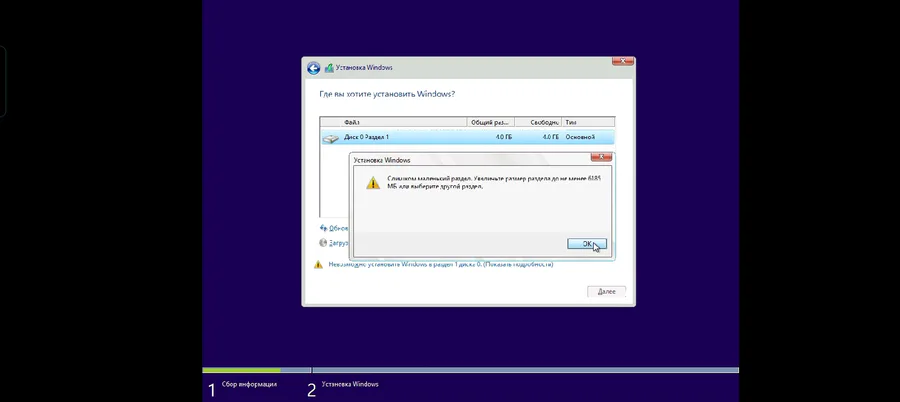The width and height of the screenshot is (900, 402).
Task: Click step 1 Сбор информации
Action: pos(242,389)
